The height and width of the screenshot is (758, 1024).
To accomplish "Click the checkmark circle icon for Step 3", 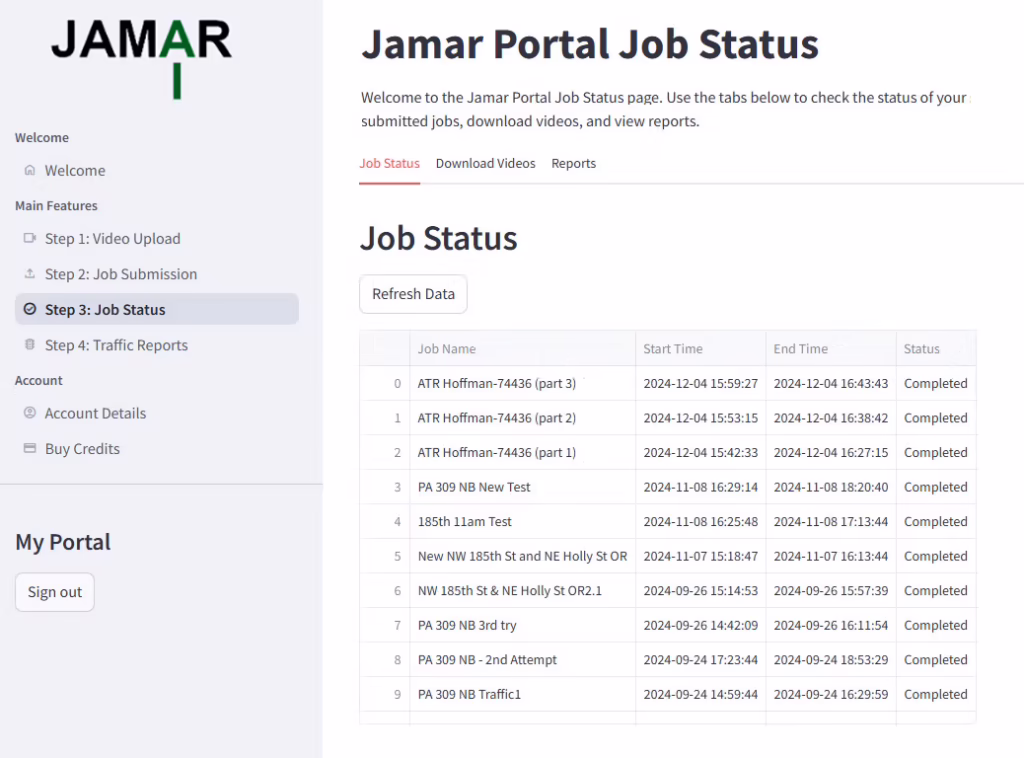I will point(29,309).
